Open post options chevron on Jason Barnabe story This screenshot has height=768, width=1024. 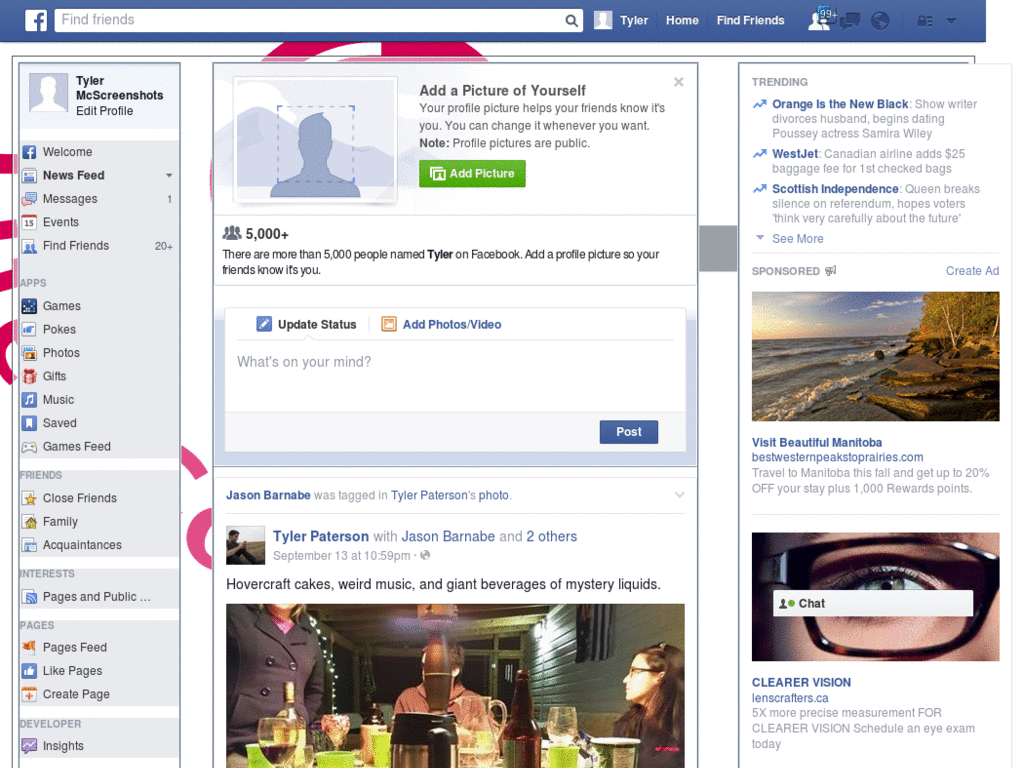coord(679,495)
